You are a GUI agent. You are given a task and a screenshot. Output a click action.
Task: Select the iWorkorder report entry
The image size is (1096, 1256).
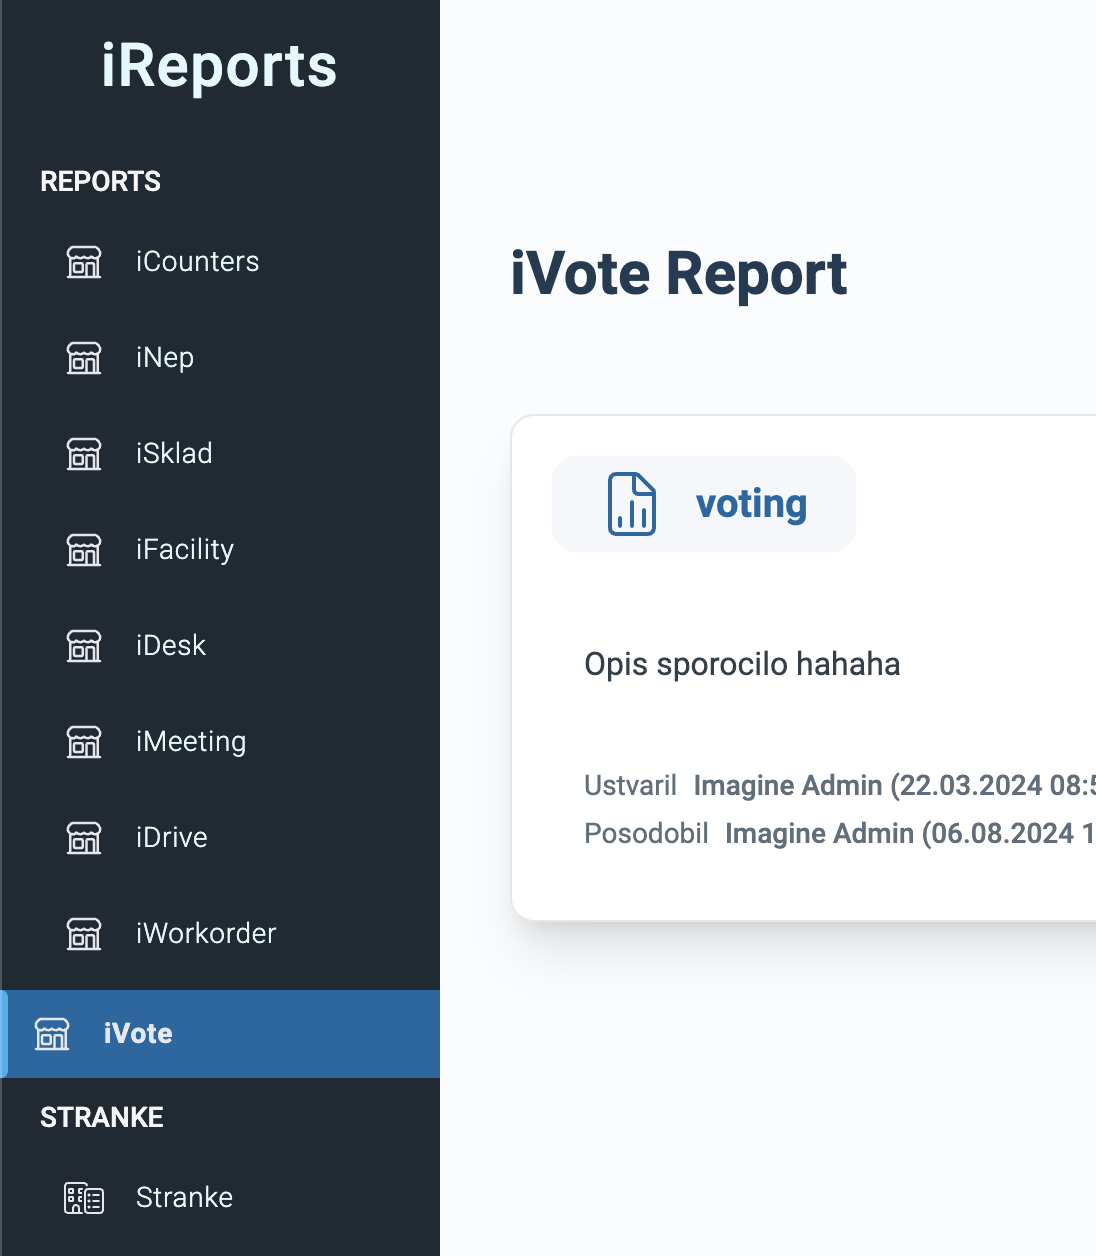coord(205,934)
